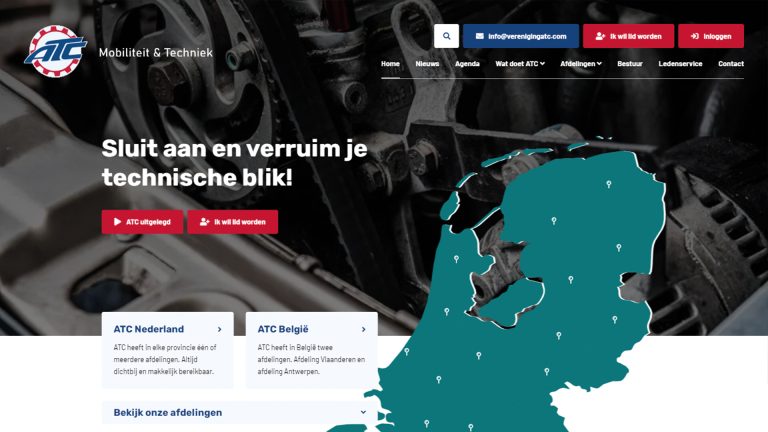Expand Bekijk onze afdelingen section
The height and width of the screenshot is (432, 768).
240,412
